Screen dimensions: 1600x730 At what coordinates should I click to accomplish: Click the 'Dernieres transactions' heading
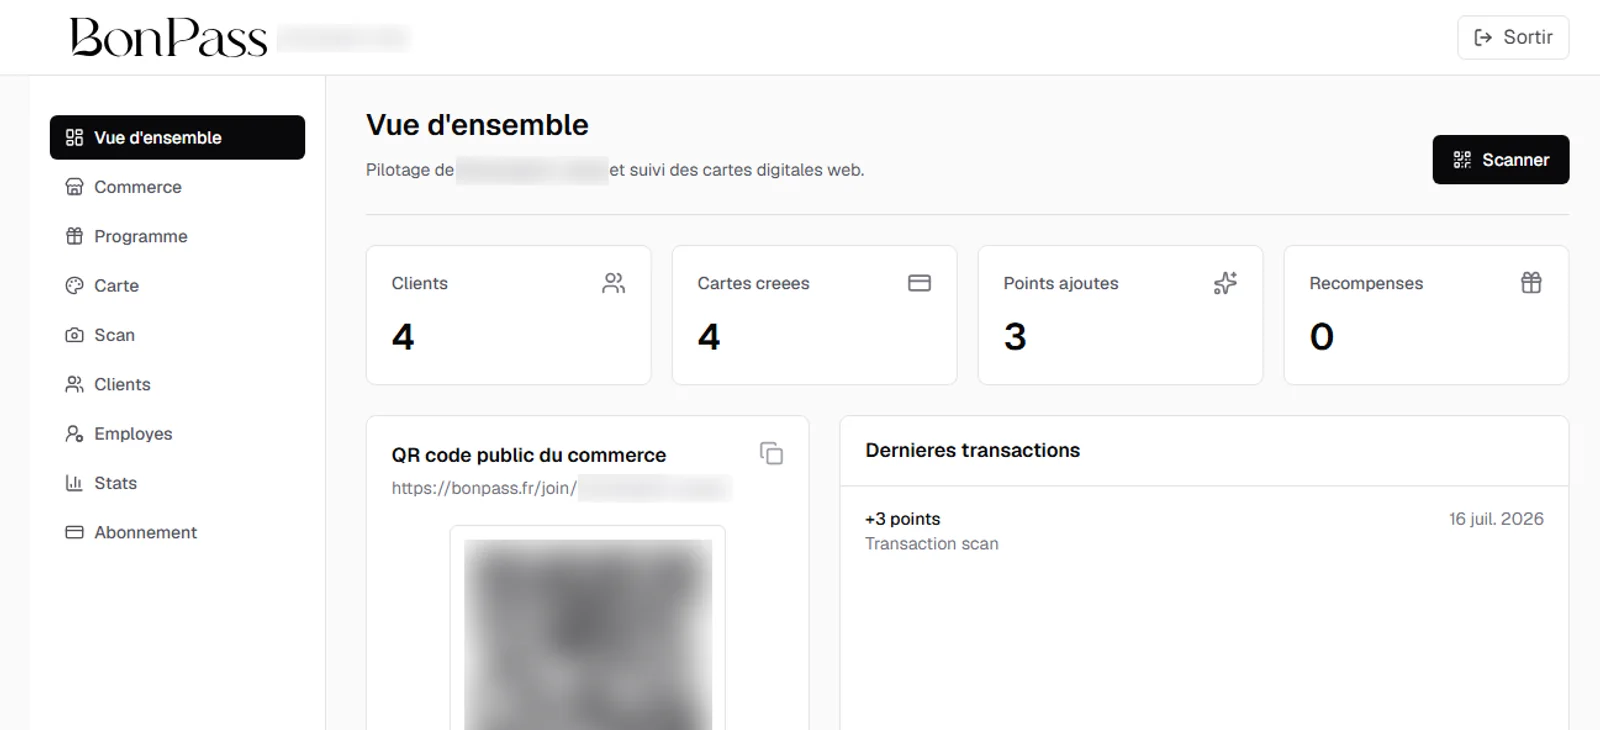point(972,451)
